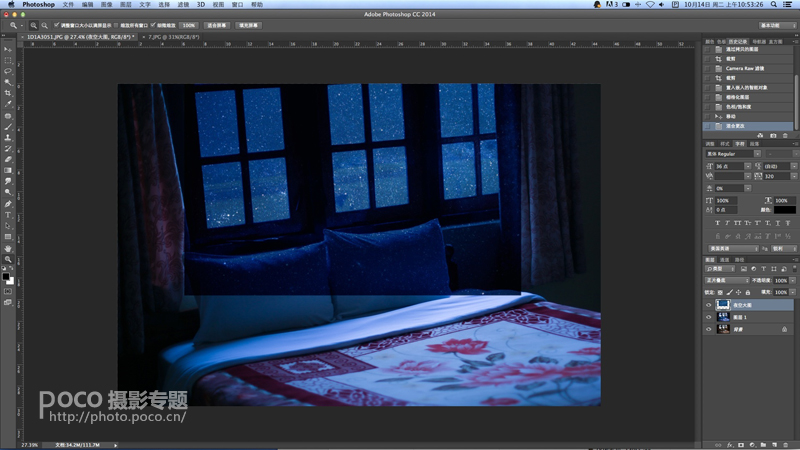Create new snapshot camera icon in History

(x=773, y=135)
